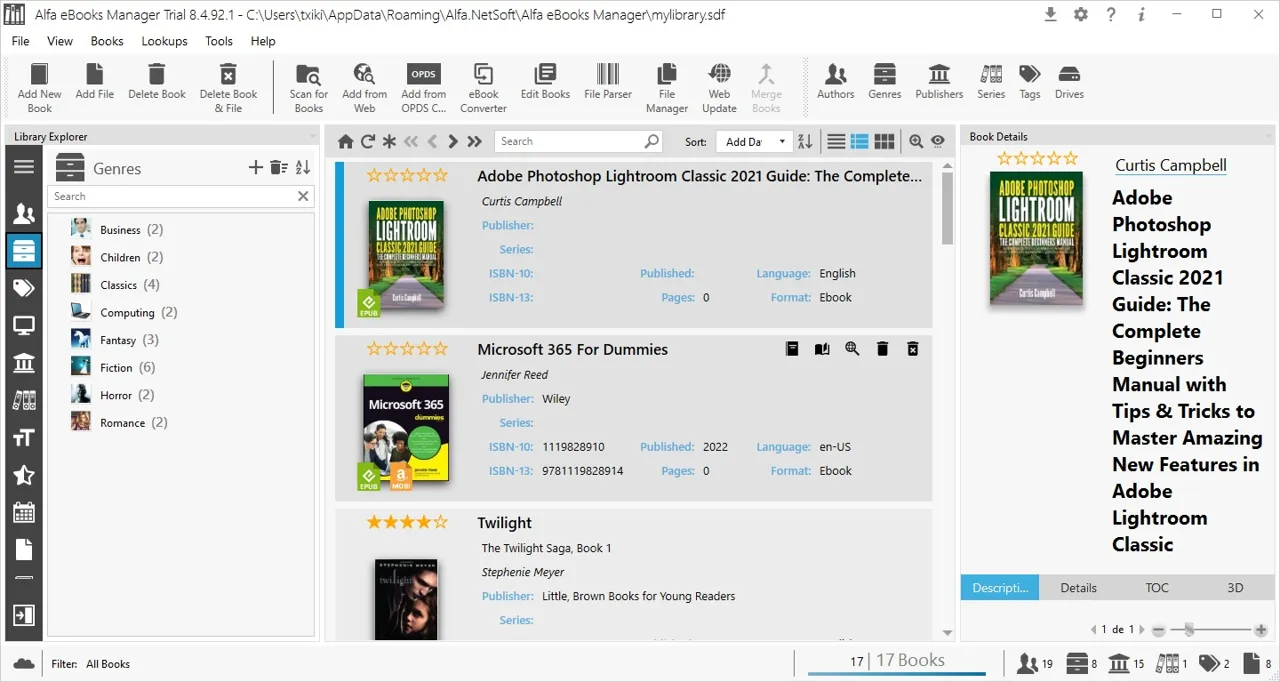Adjust the zoom slider in Book Details
Screen dimensions: 1280x682
click(x=1188, y=630)
